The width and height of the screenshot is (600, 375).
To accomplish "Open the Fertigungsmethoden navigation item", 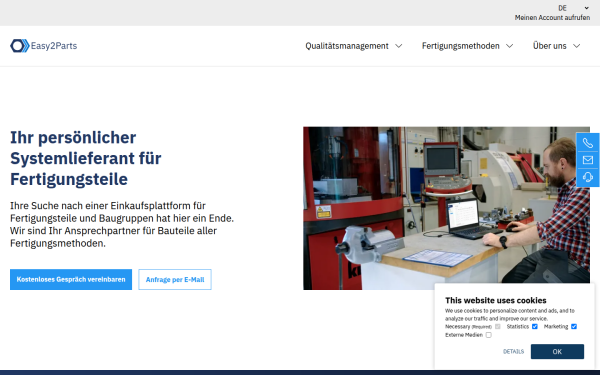I will pos(460,46).
